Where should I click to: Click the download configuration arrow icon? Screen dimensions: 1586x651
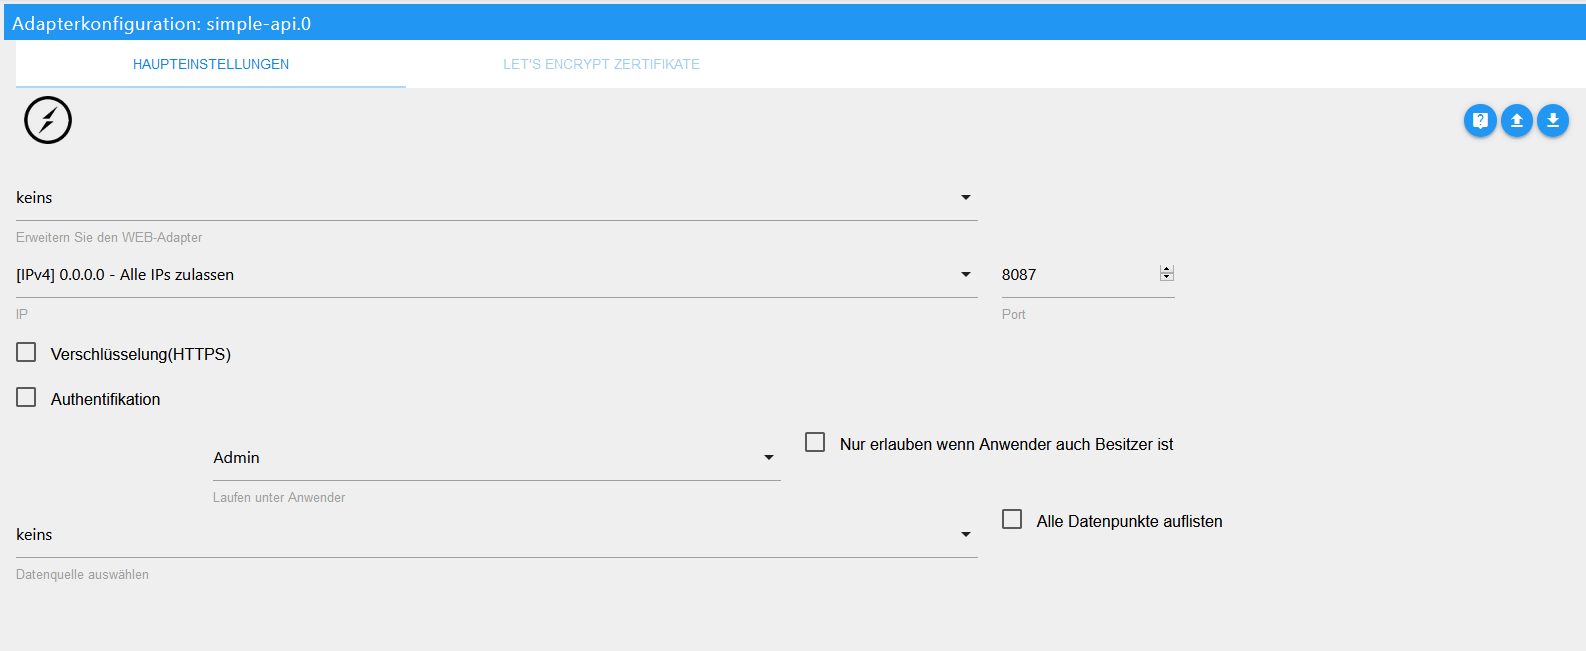coord(1552,121)
